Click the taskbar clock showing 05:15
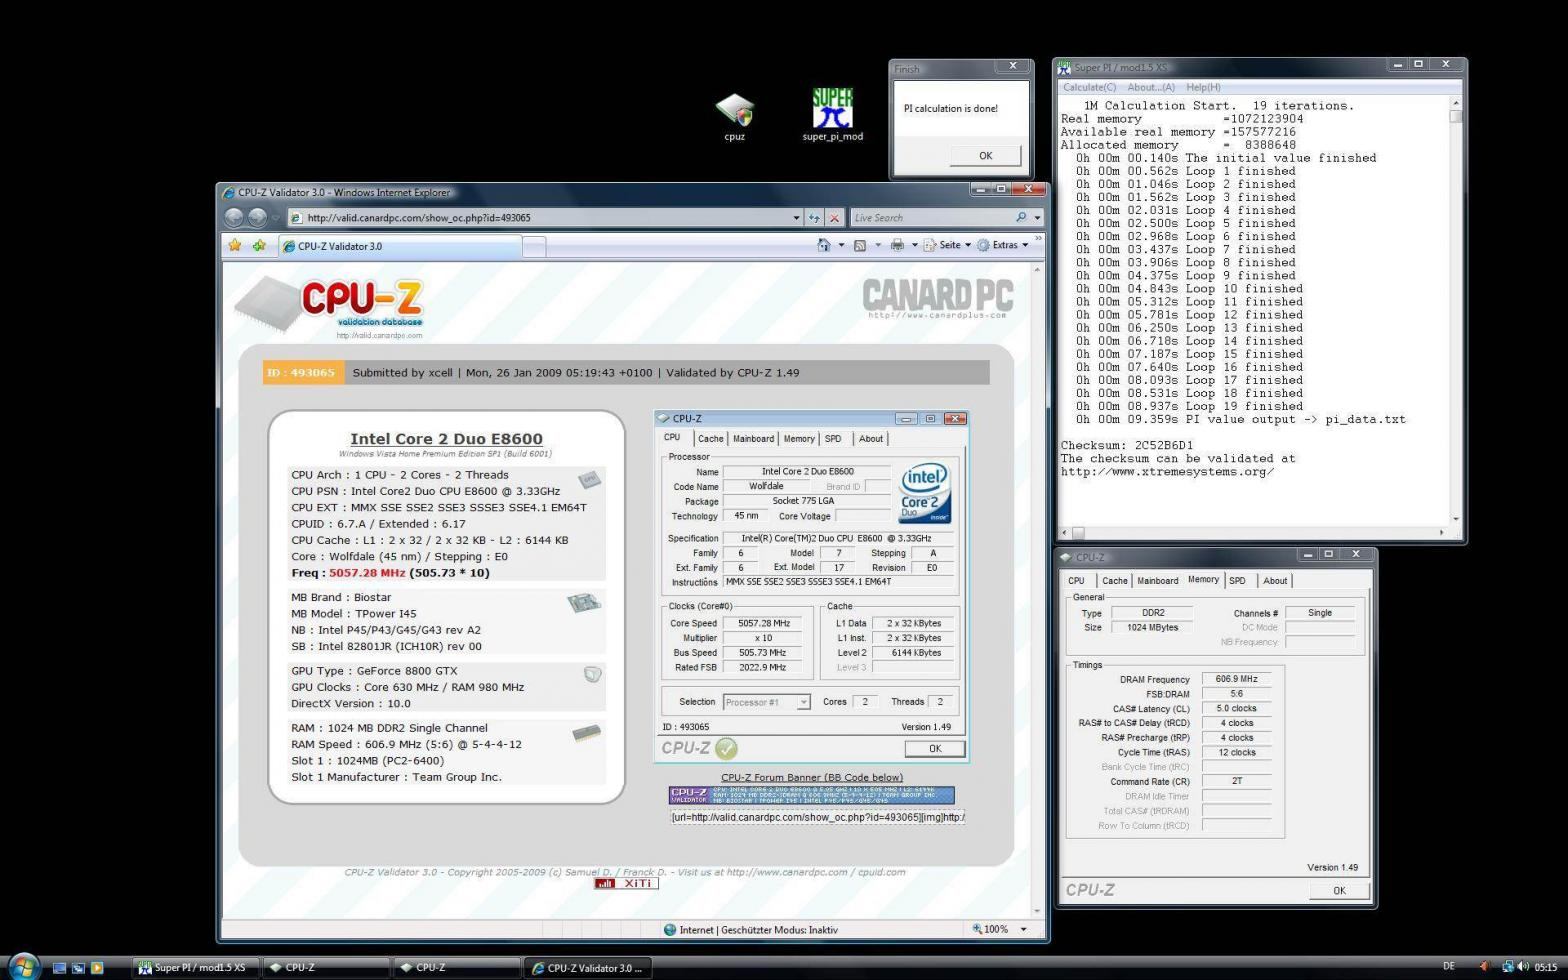 tap(1546, 966)
